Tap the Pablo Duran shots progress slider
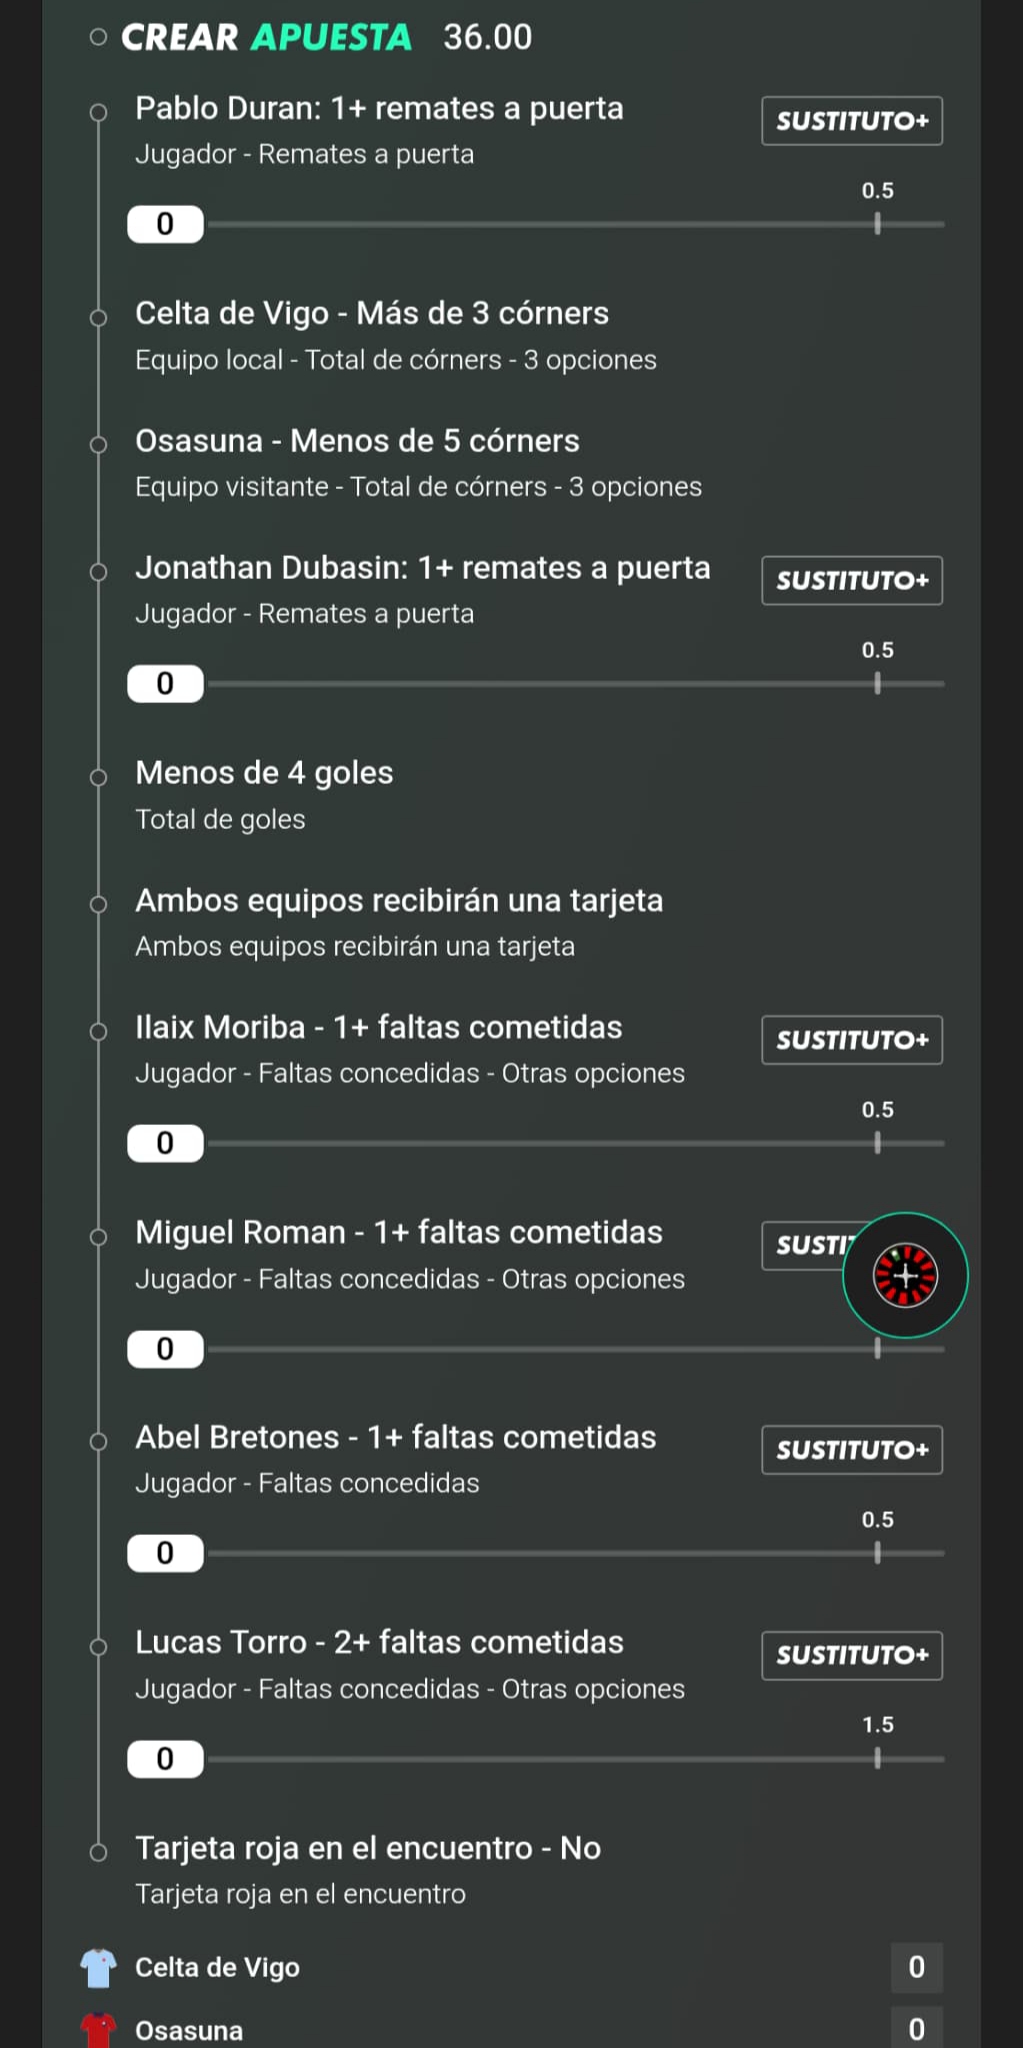Viewport: 1023px width, 2048px height. coord(576,224)
